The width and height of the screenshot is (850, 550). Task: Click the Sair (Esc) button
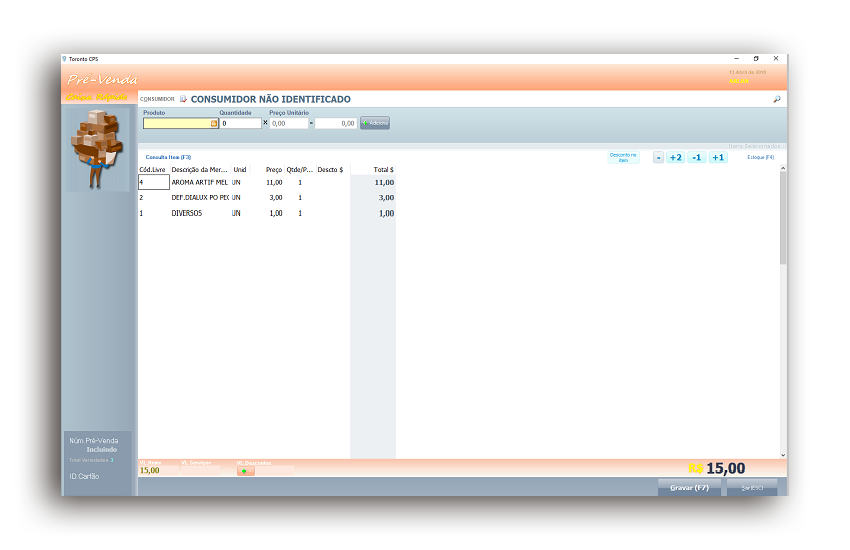pyautogui.click(x=752, y=487)
